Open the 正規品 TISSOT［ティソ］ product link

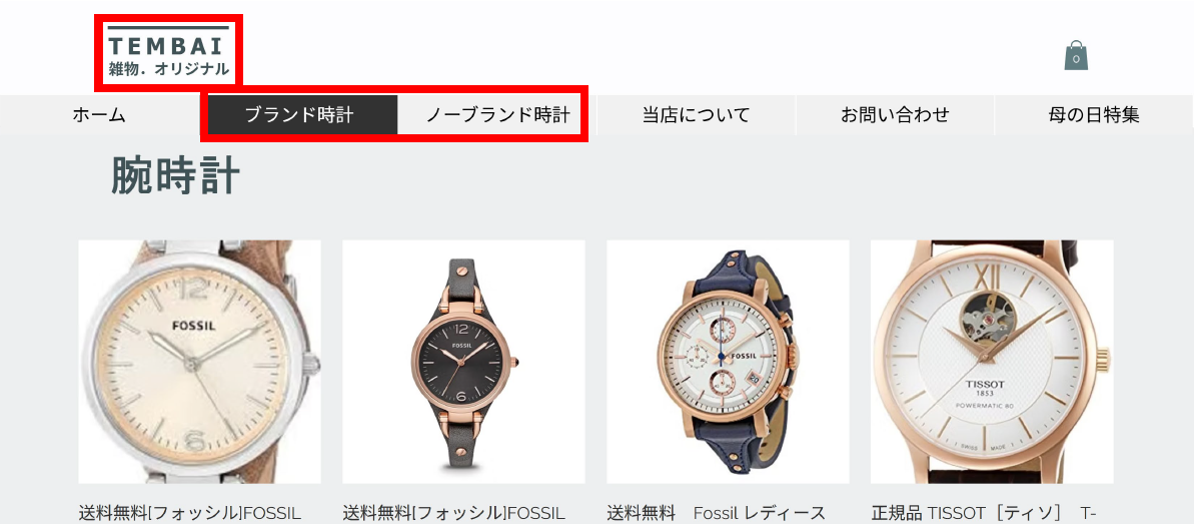click(985, 512)
